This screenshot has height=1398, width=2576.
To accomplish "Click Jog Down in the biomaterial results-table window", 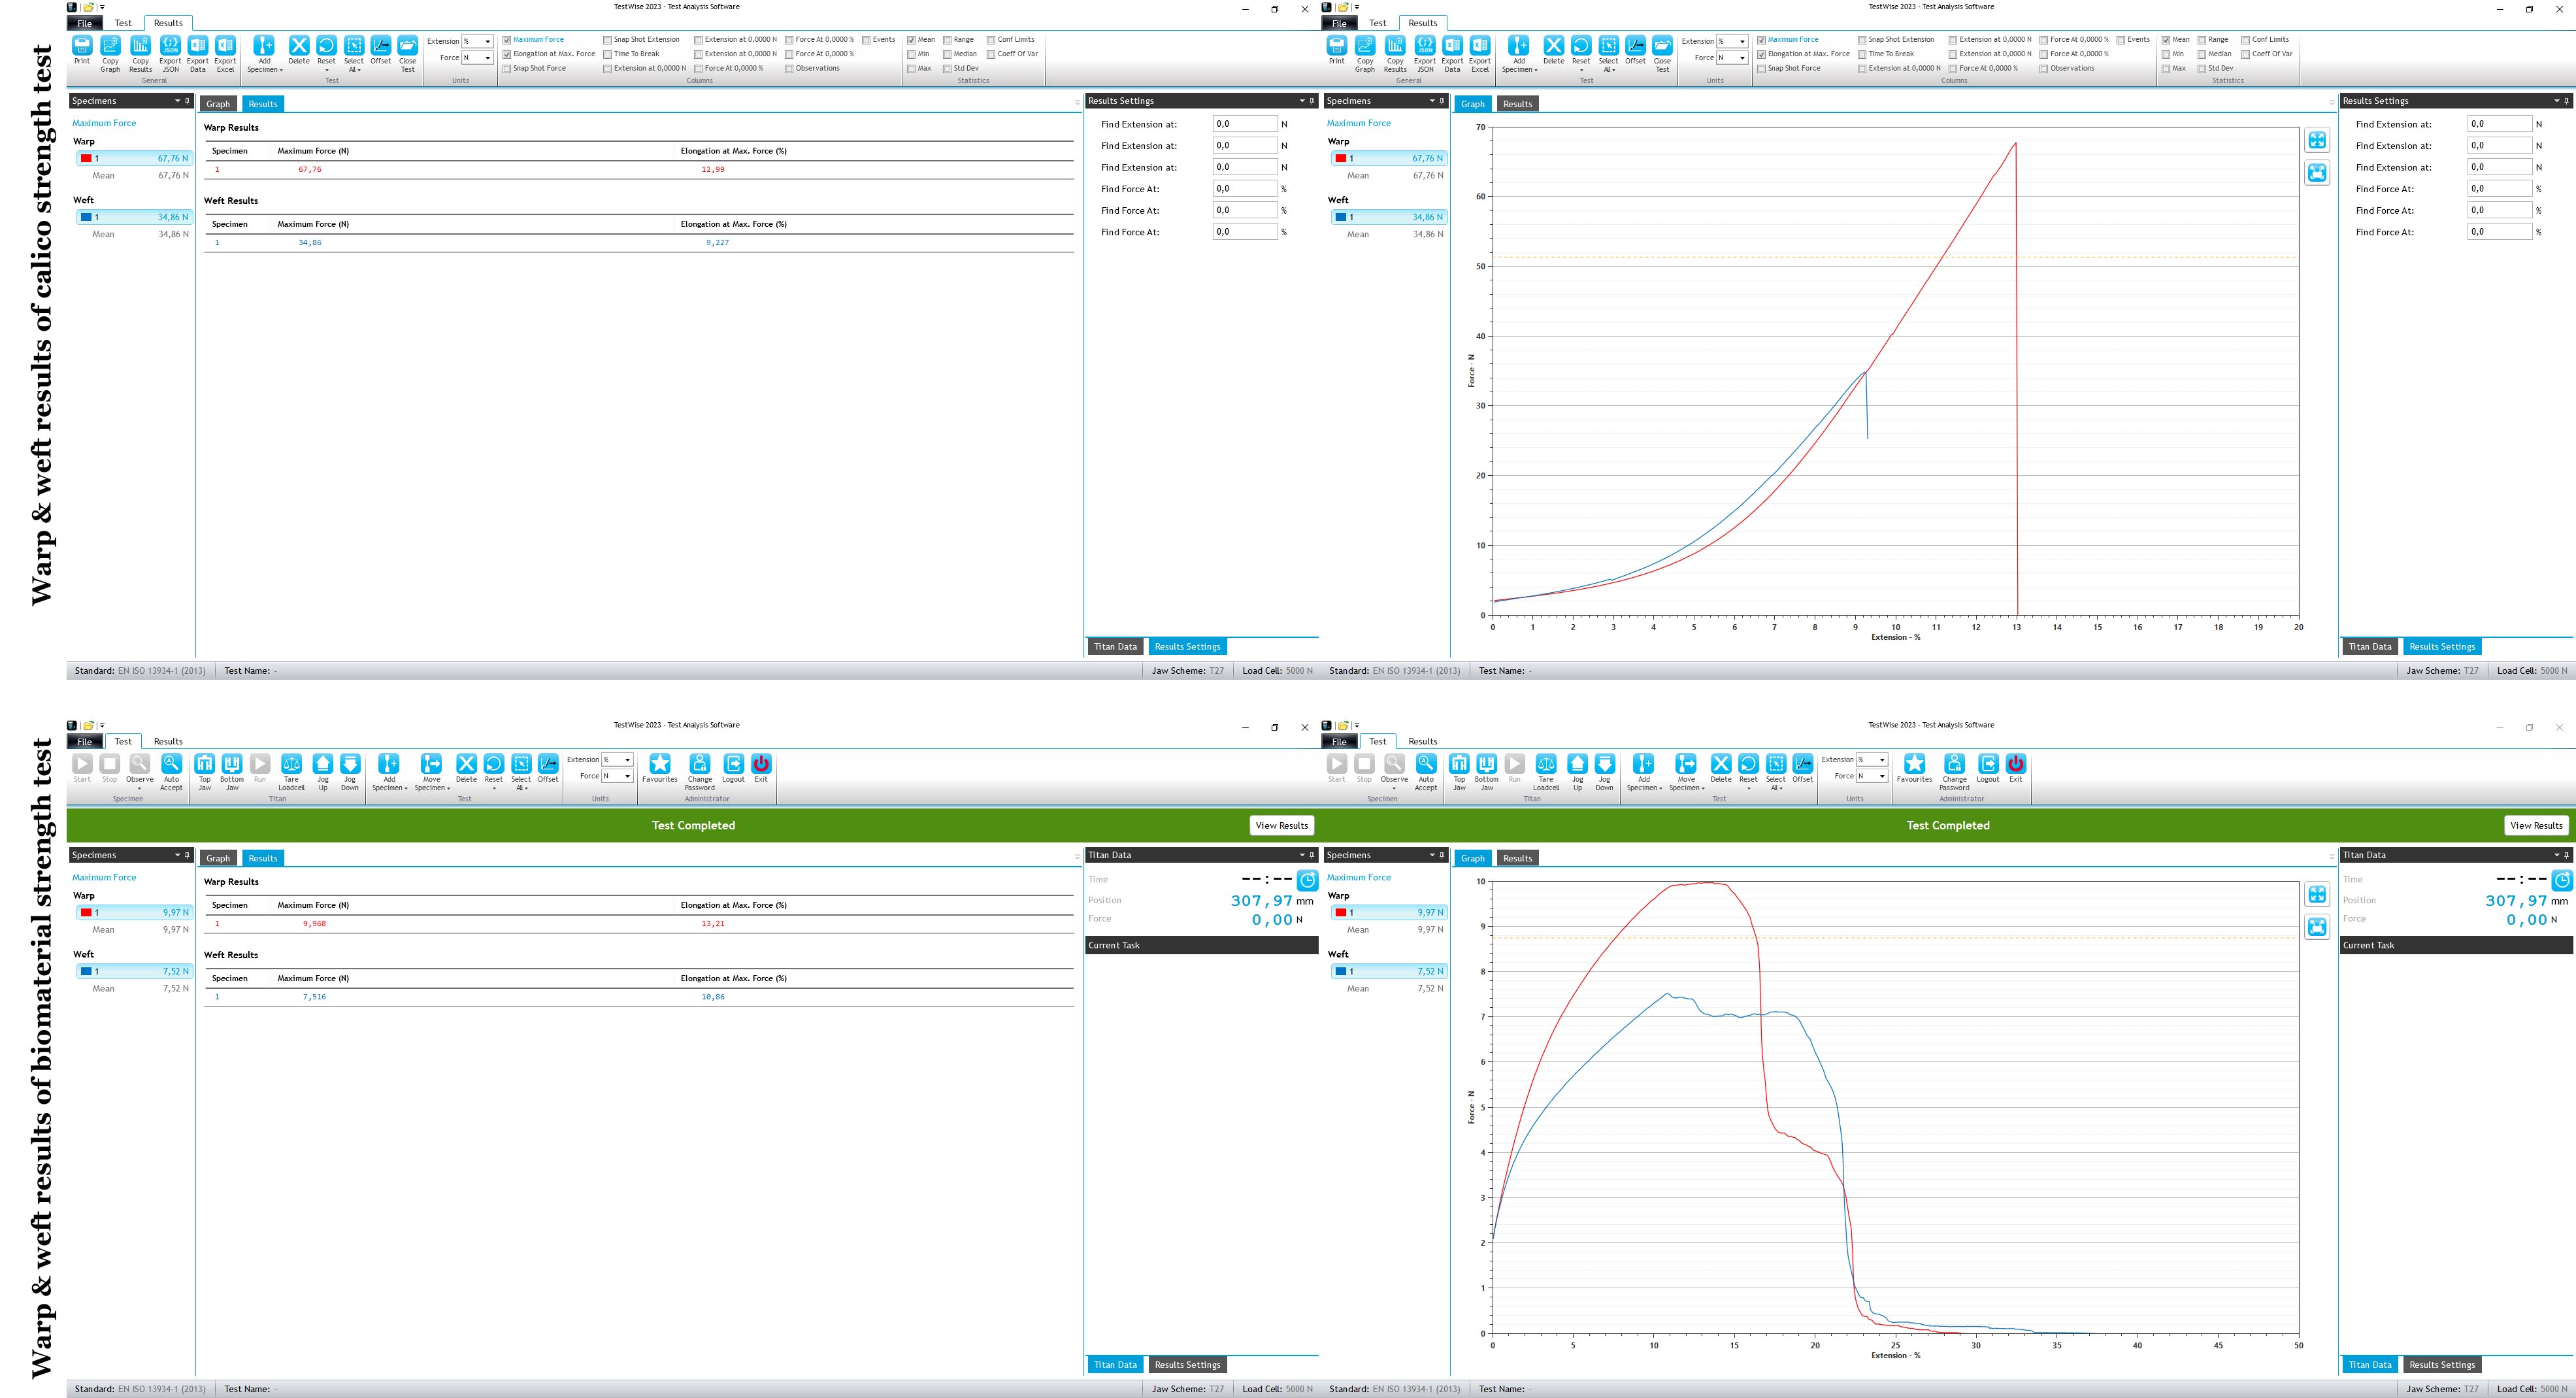I will (x=350, y=772).
